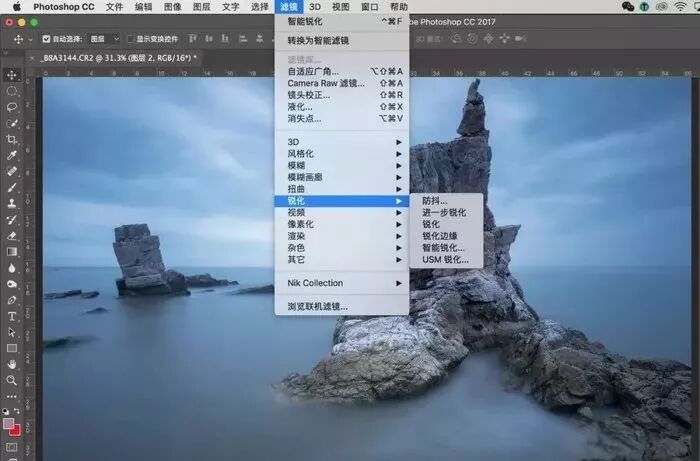
Task: Choose 转换为智能滤镜
Action: point(342,41)
